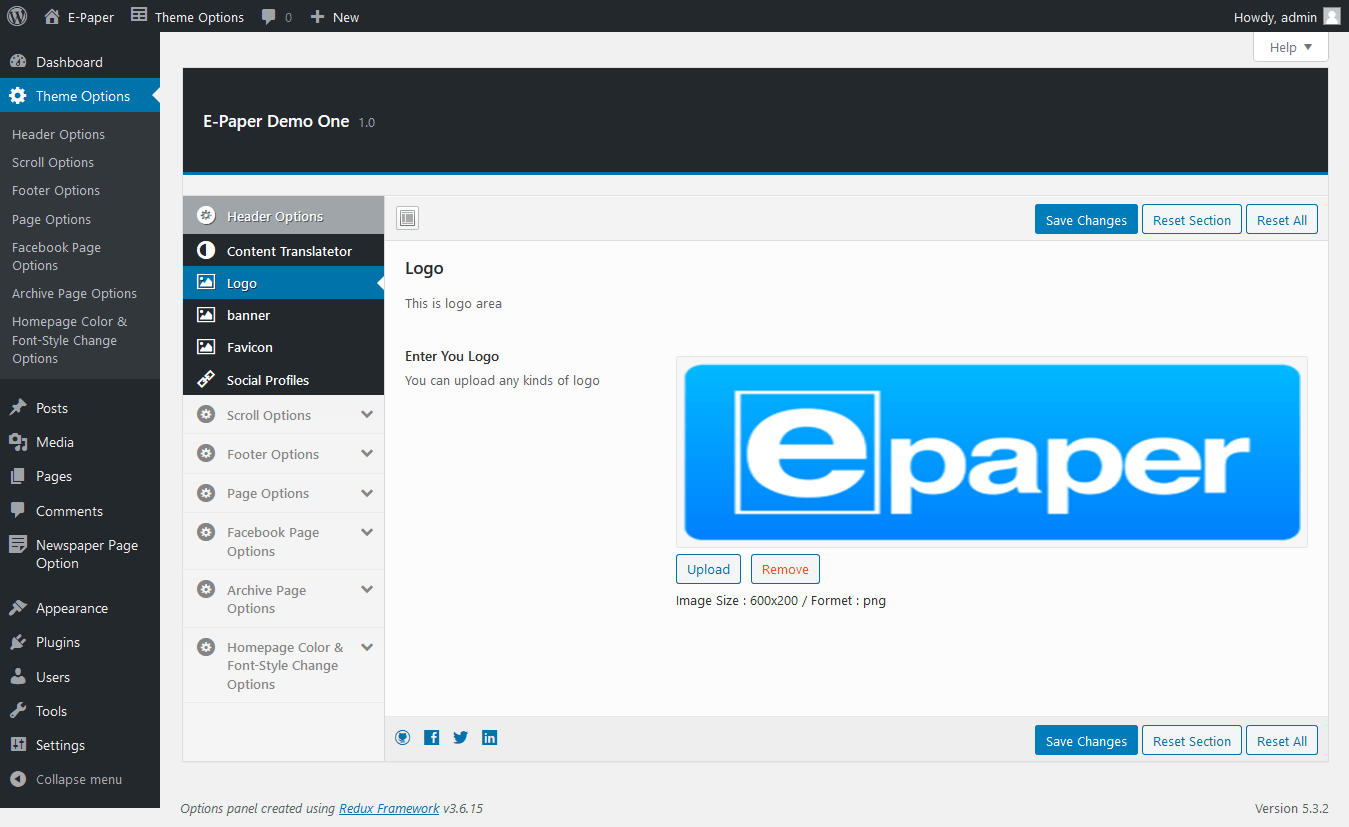This screenshot has width=1349, height=827.
Task: Select the Logo tab
Action: coord(284,283)
